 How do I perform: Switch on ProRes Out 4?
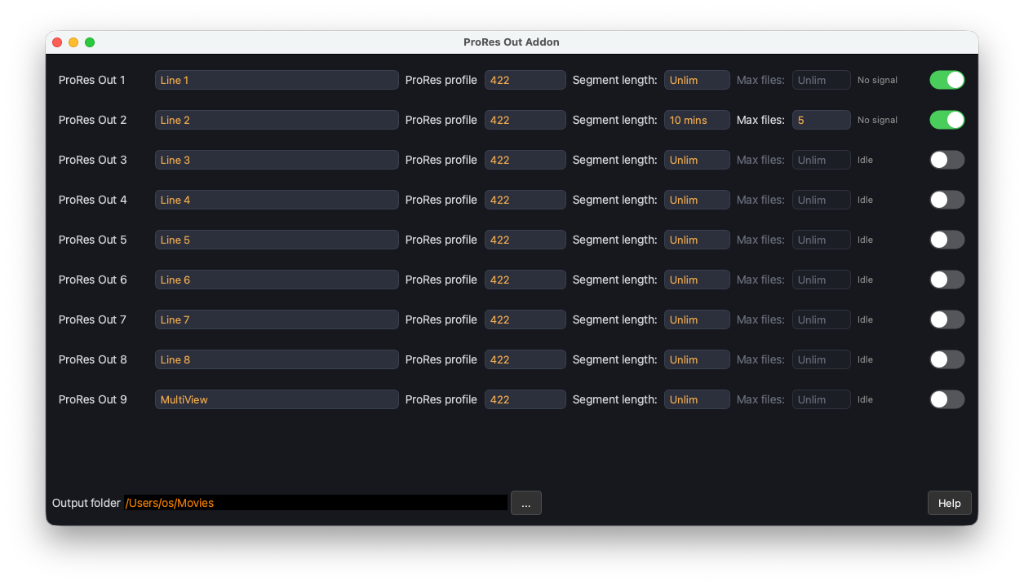tap(947, 199)
